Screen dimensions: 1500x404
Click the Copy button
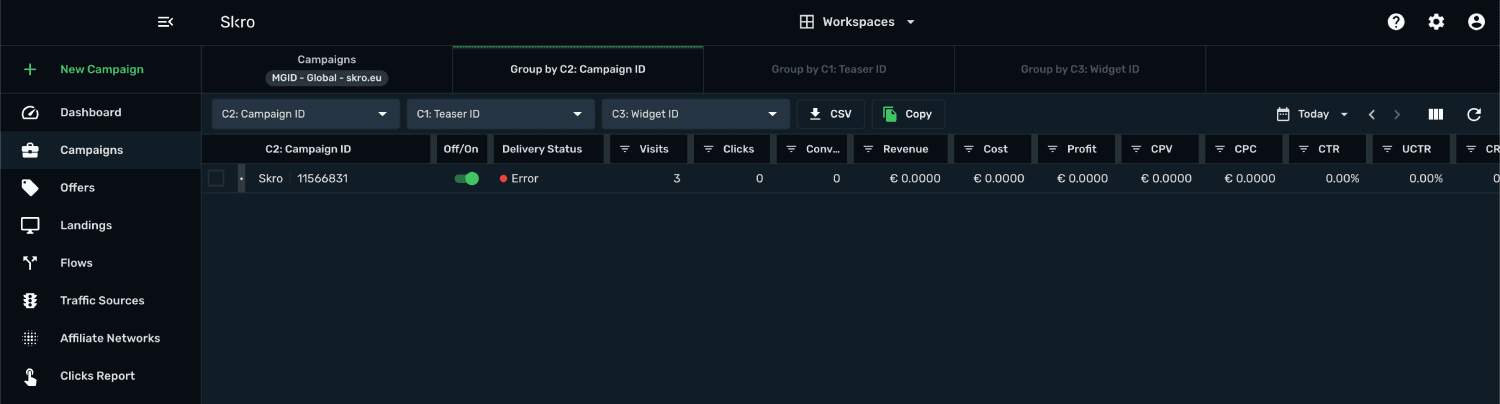[908, 114]
